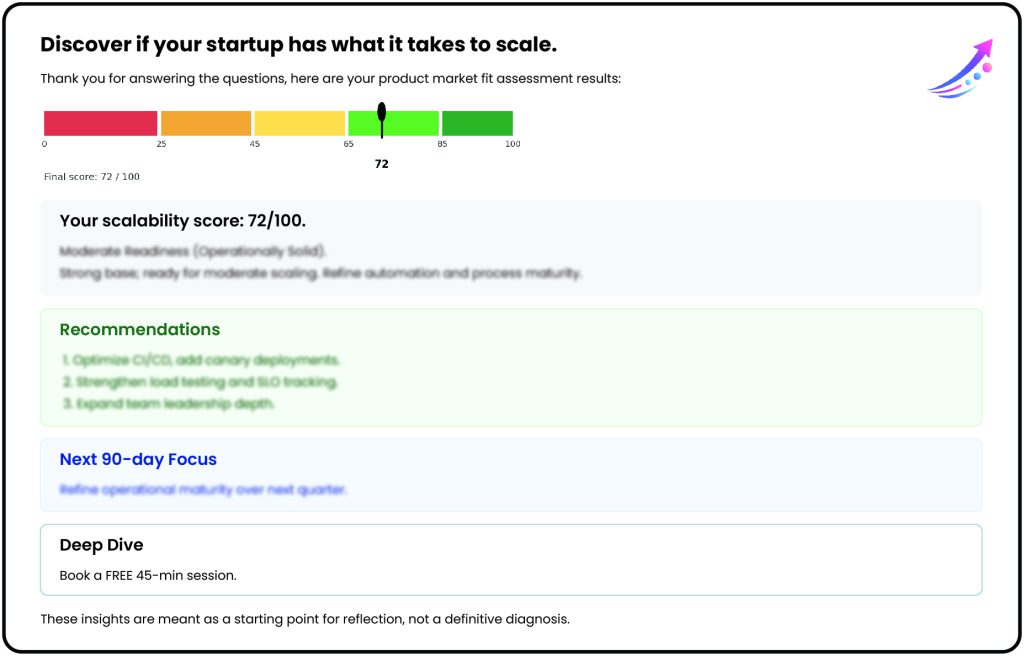Click the bold 72 label under gauge
Image resolution: width=1024 pixels, height=656 pixels.
click(x=382, y=164)
